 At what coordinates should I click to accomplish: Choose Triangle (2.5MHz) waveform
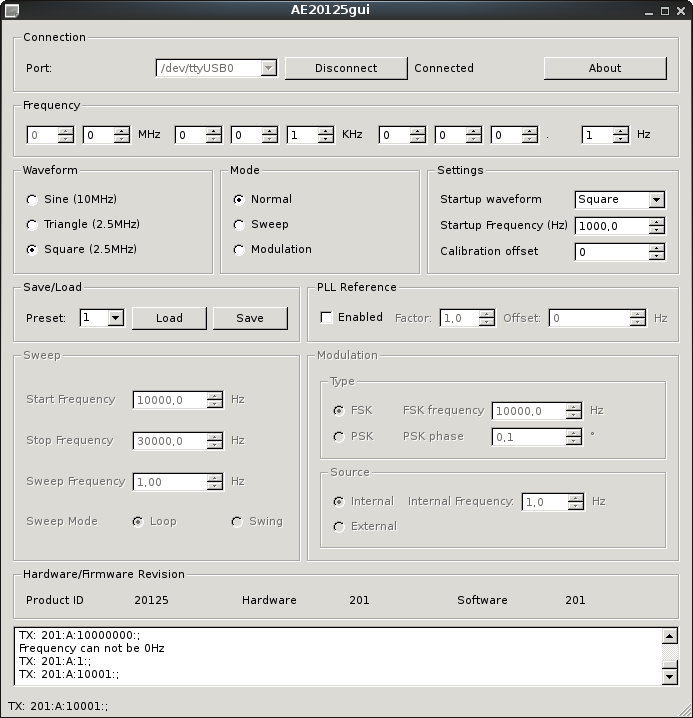point(33,225)
